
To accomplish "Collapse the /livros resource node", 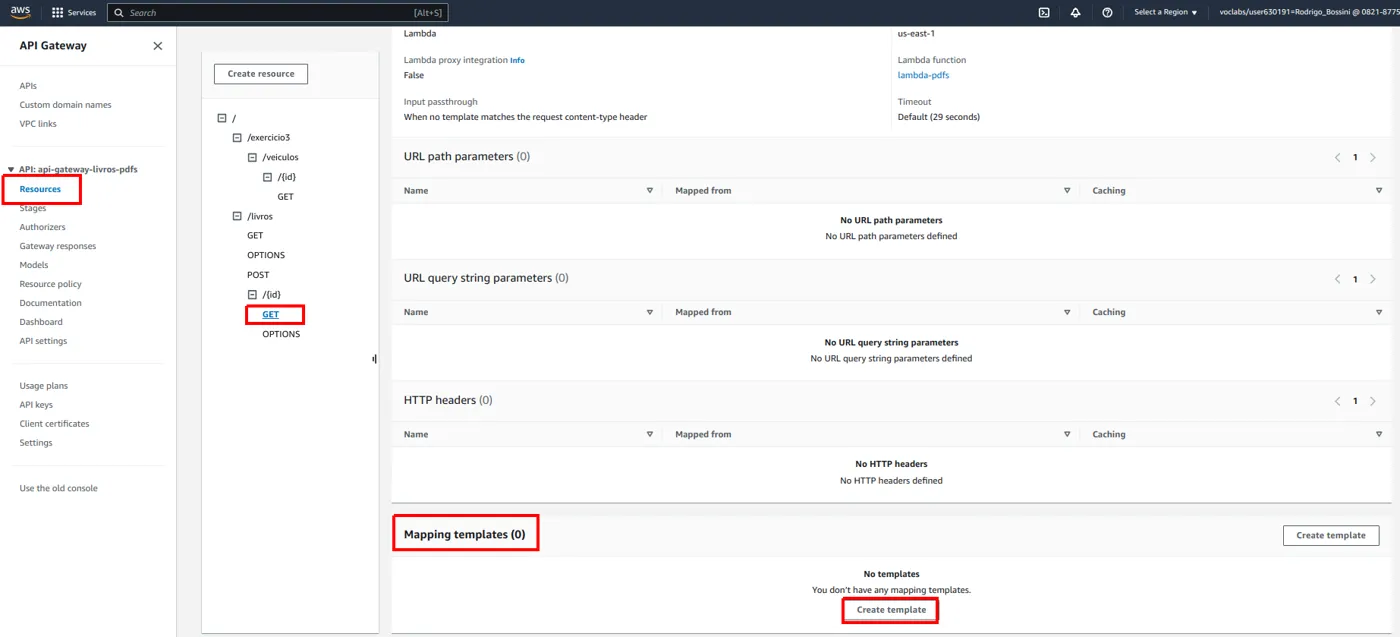I will (x=237, y=216).
